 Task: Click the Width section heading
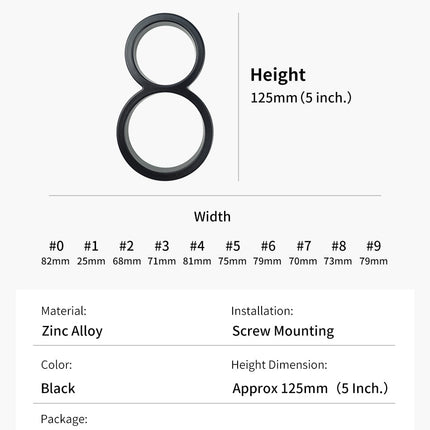pyautogui.click(x=212, y=217)
